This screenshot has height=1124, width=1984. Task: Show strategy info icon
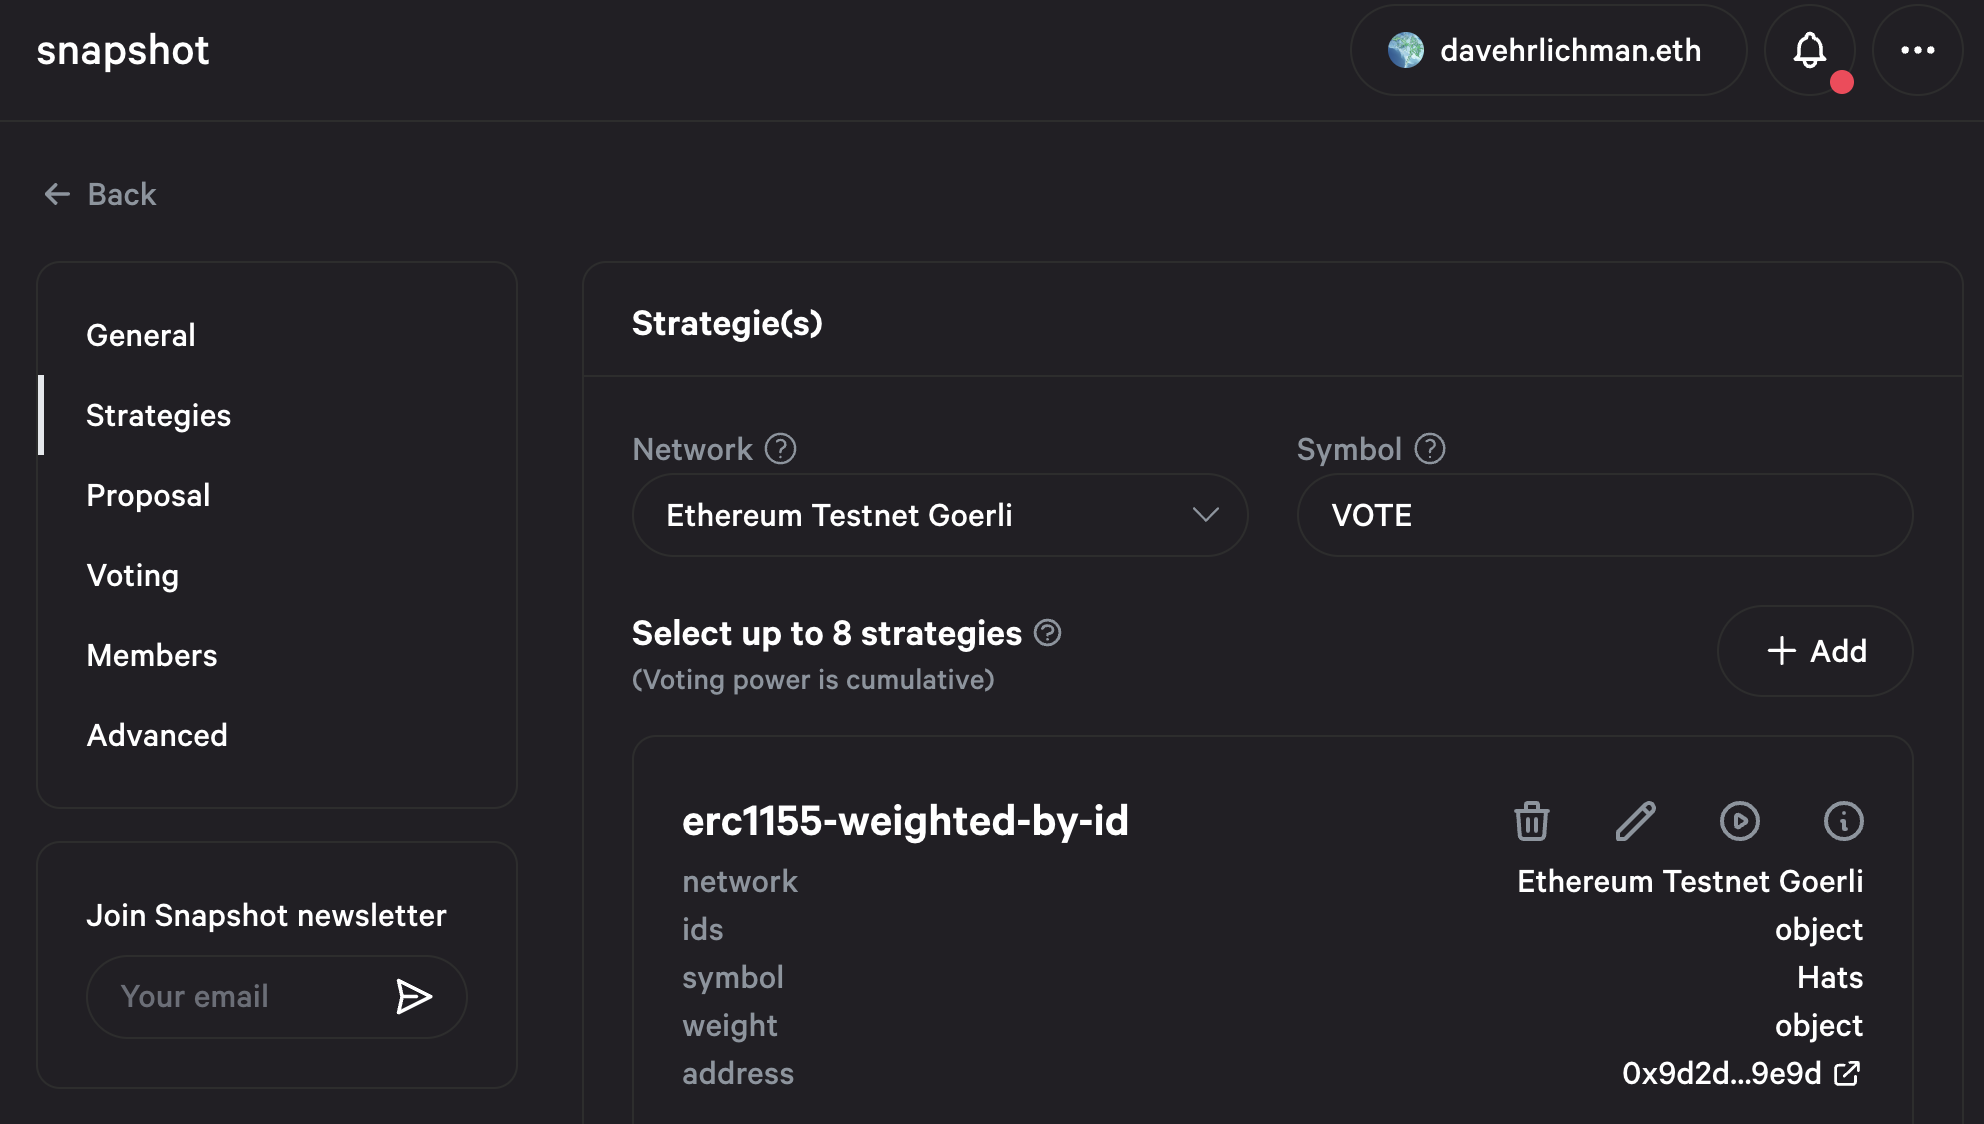click(1843, 821)
